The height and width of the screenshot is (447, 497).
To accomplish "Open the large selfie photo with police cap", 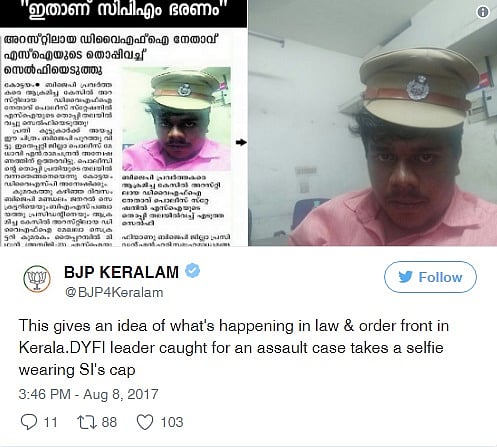I will (373, 123).
